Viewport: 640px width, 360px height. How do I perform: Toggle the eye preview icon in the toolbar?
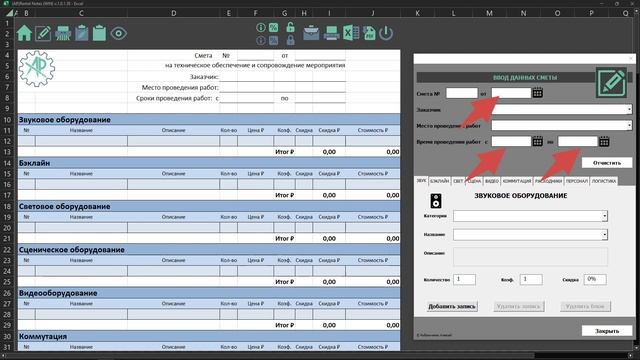(118, 33)
